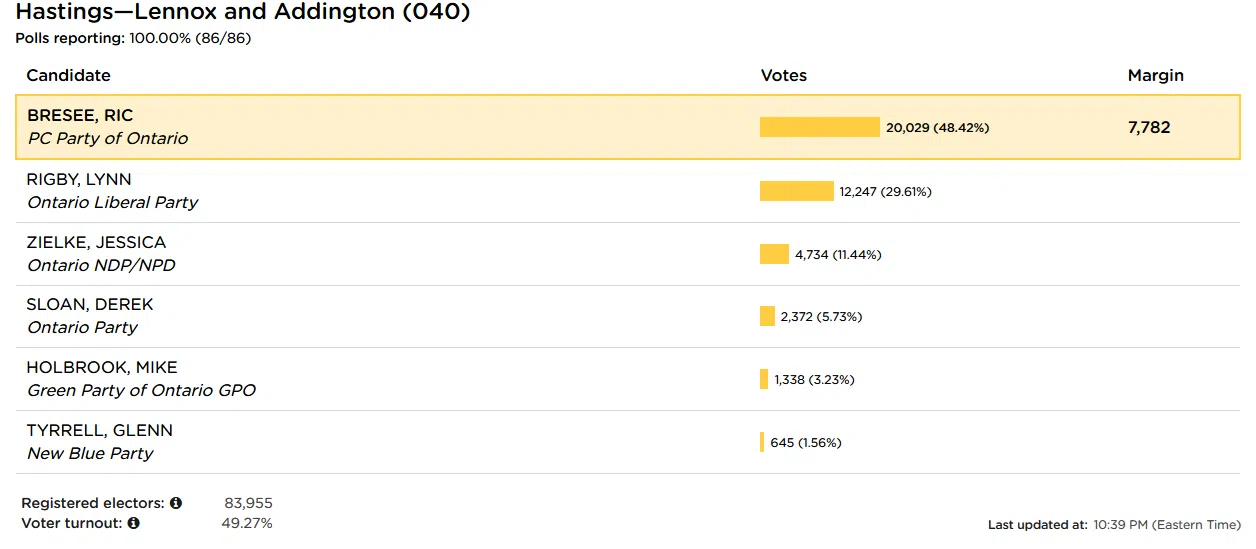1256x549 pixels.
Task: Click the Hastings—Lennox and Addington heading
Action: click(242, 13)
